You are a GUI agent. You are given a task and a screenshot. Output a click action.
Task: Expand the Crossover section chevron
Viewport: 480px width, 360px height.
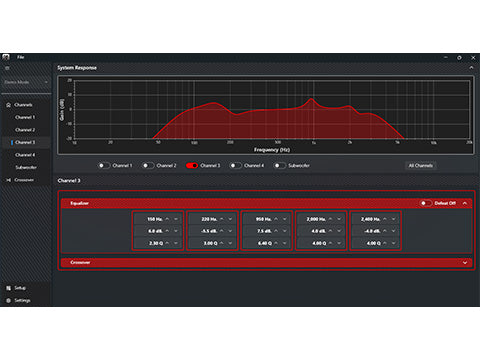(x=465, y=263)
